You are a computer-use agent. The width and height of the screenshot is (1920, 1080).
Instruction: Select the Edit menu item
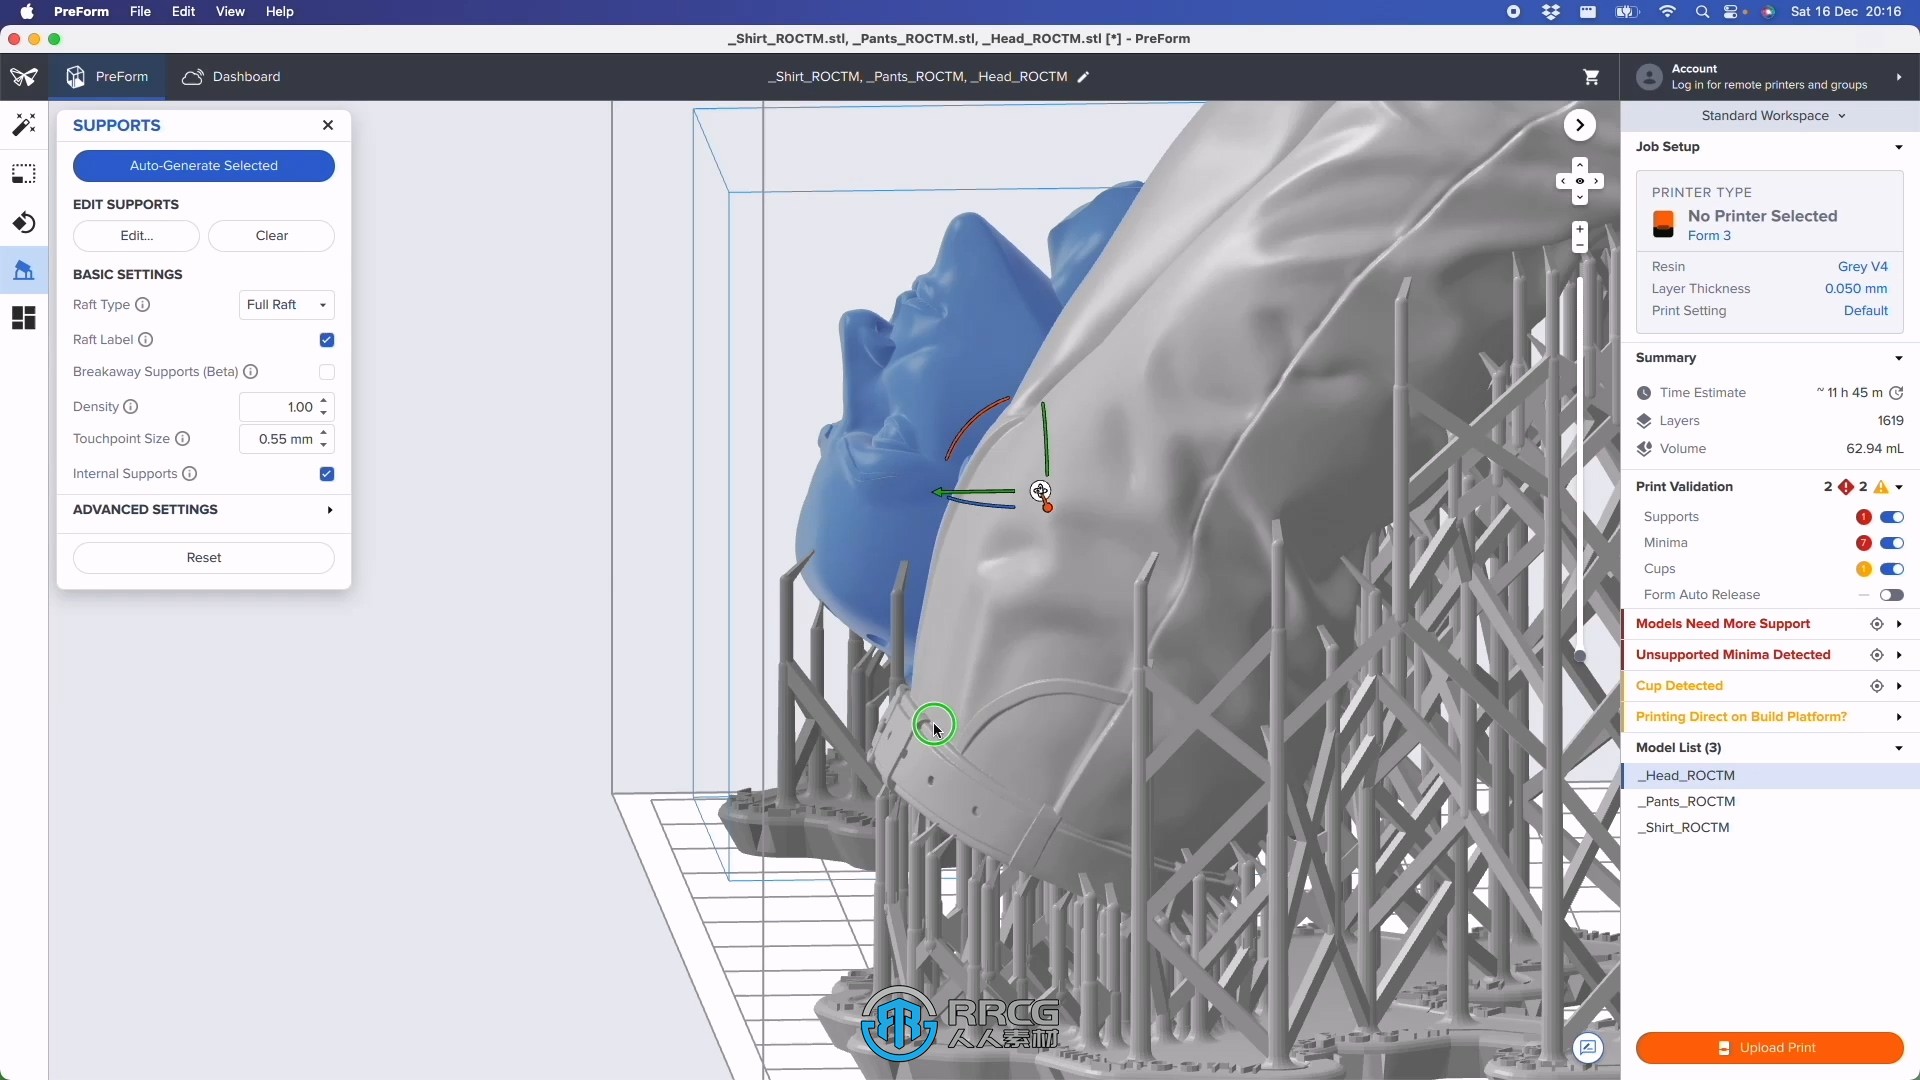tap(183, 11)
